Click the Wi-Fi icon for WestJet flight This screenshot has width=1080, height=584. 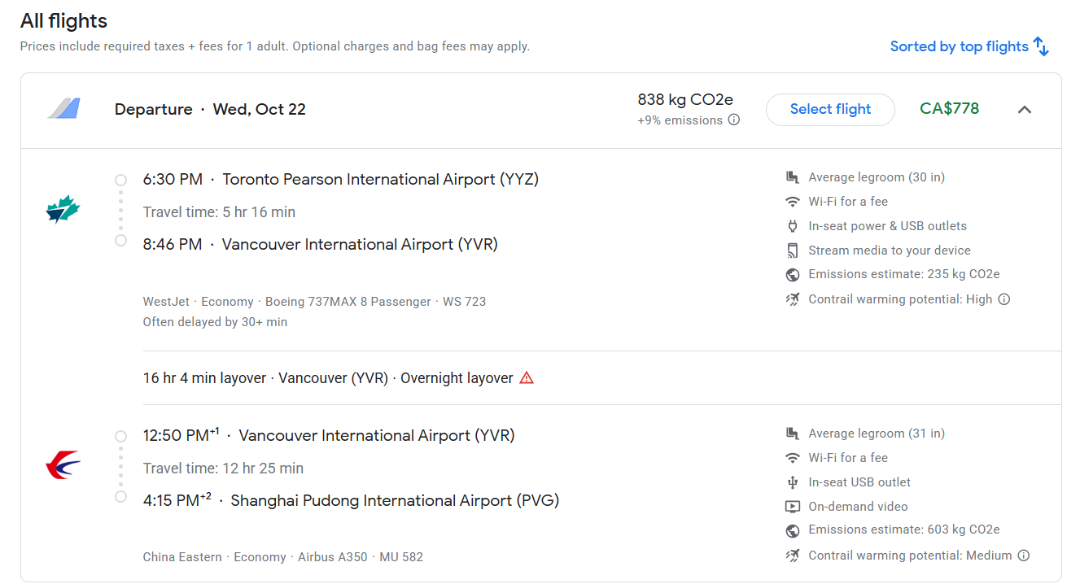click(792, 201)
